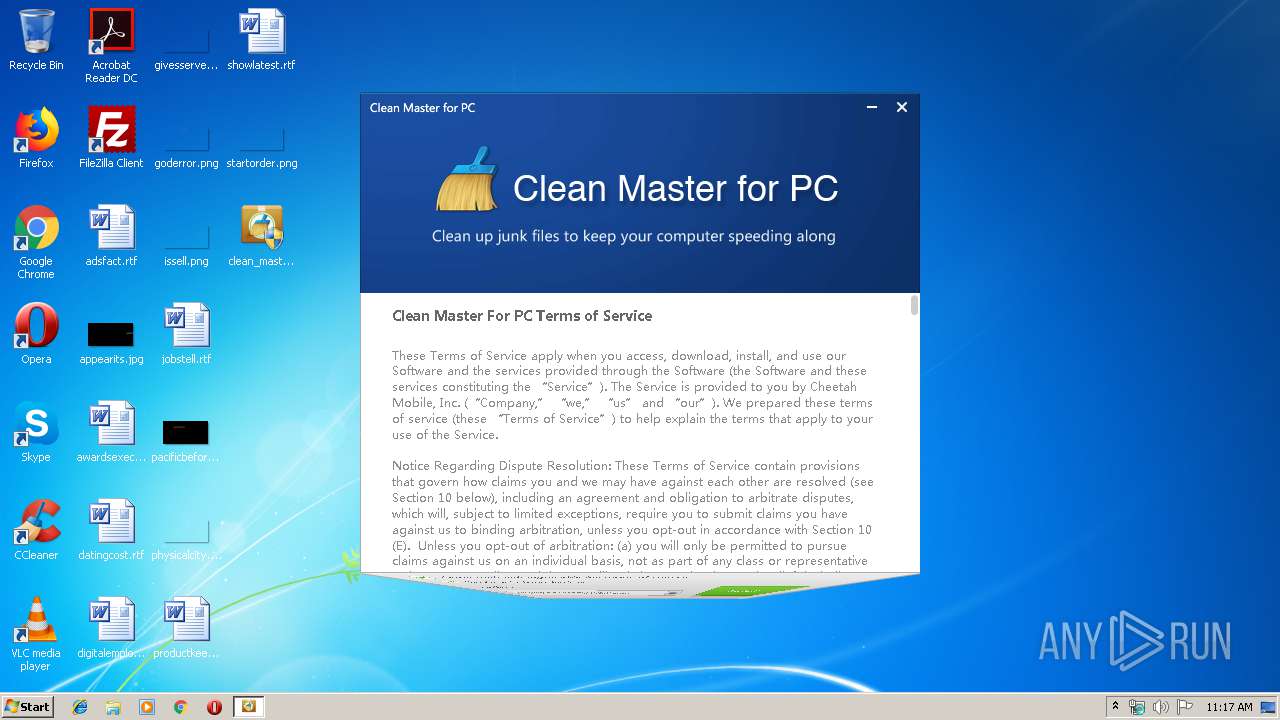Launch Windows Media Player from taskbar
This screenshot has height=720, width=1280.
(x=147, y=707)
